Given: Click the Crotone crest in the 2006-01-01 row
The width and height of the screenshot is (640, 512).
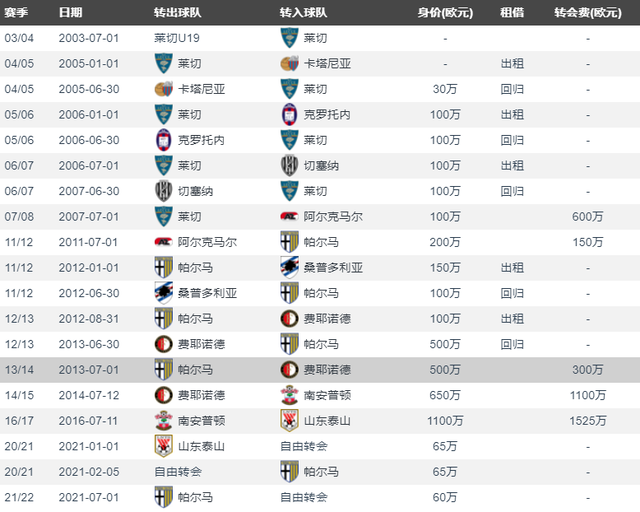Looking at the screenshot, I should click(x=289, y=115).
